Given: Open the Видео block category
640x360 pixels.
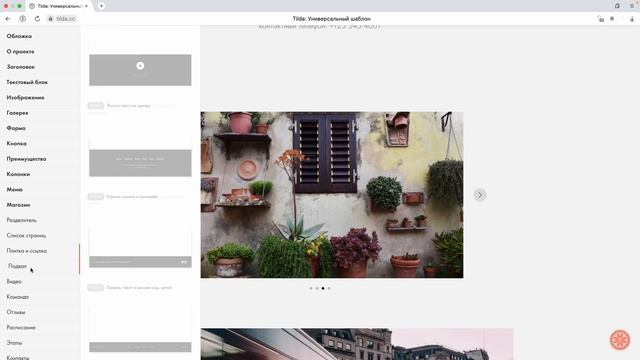Looking at the screenshot, I should pyautogui.click(x=14, y=281).
